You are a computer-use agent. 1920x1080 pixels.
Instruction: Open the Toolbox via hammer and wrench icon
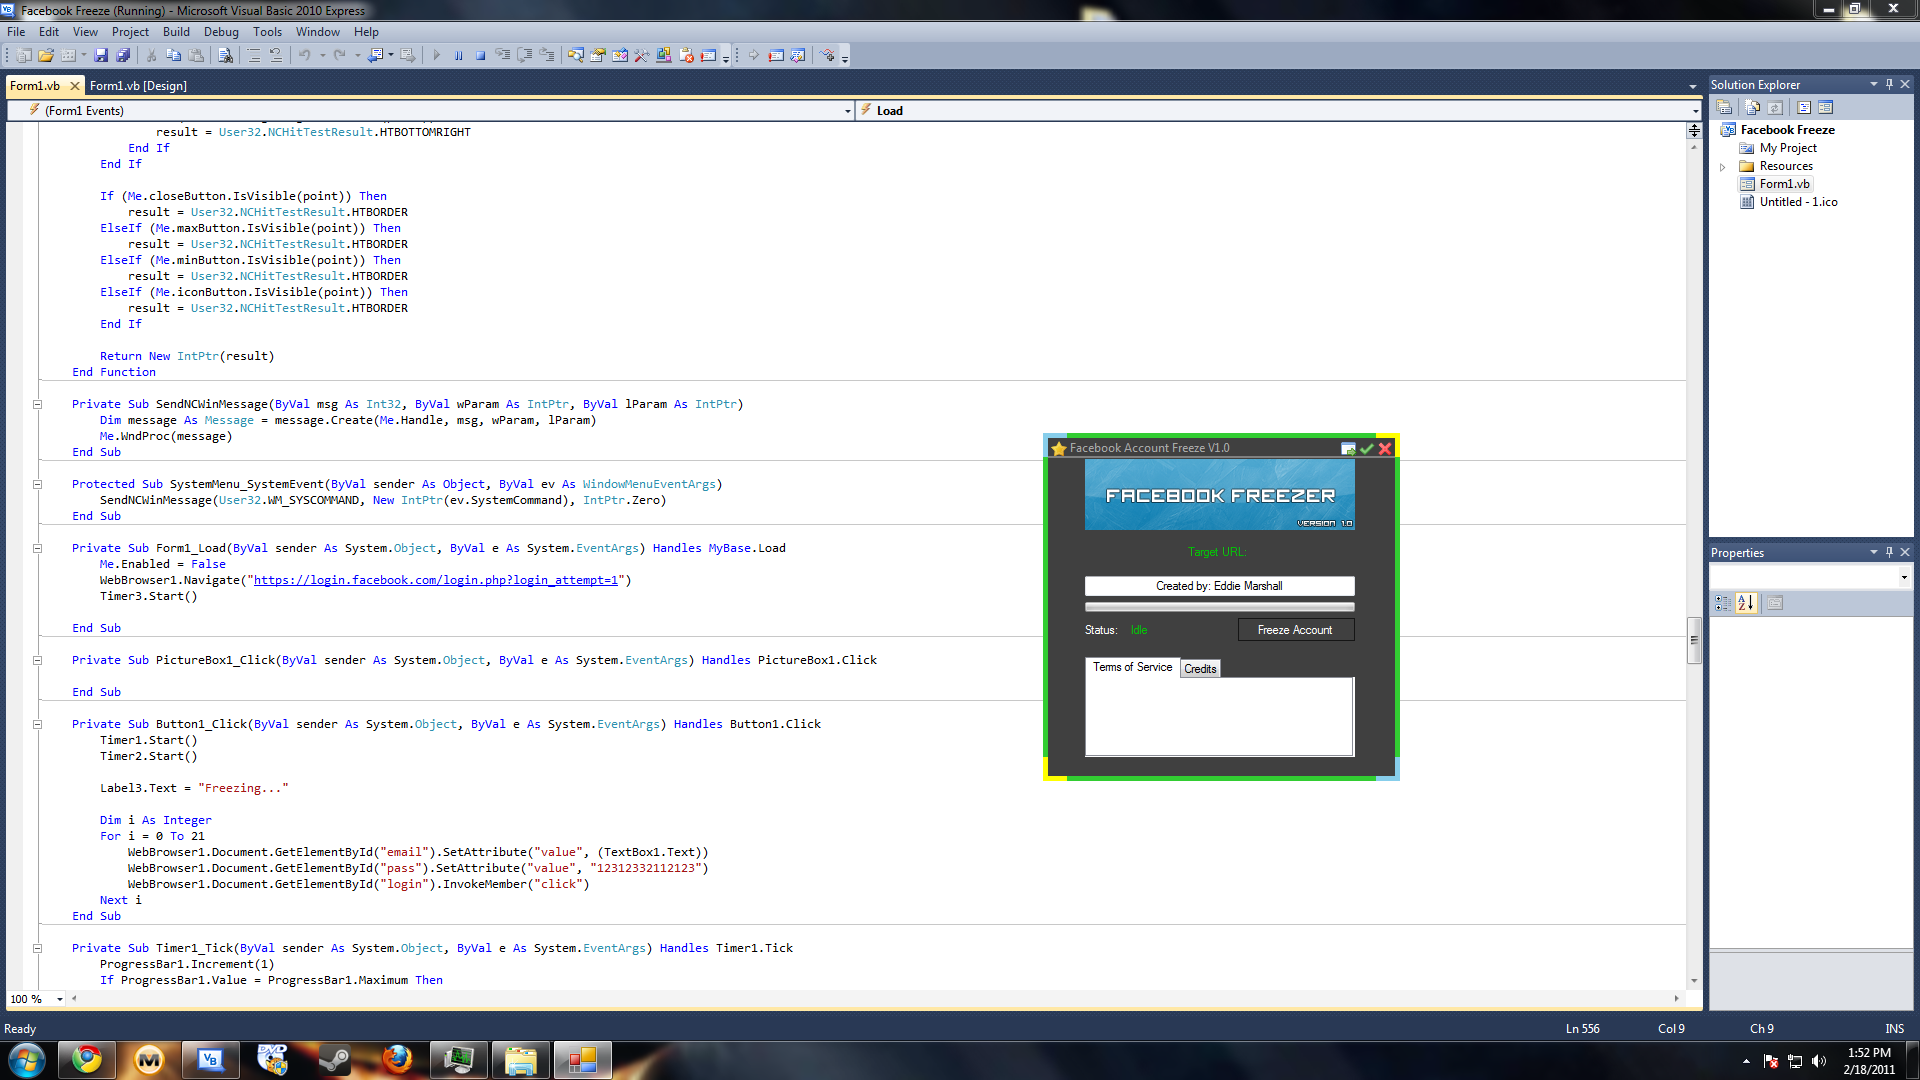(641, 55)
